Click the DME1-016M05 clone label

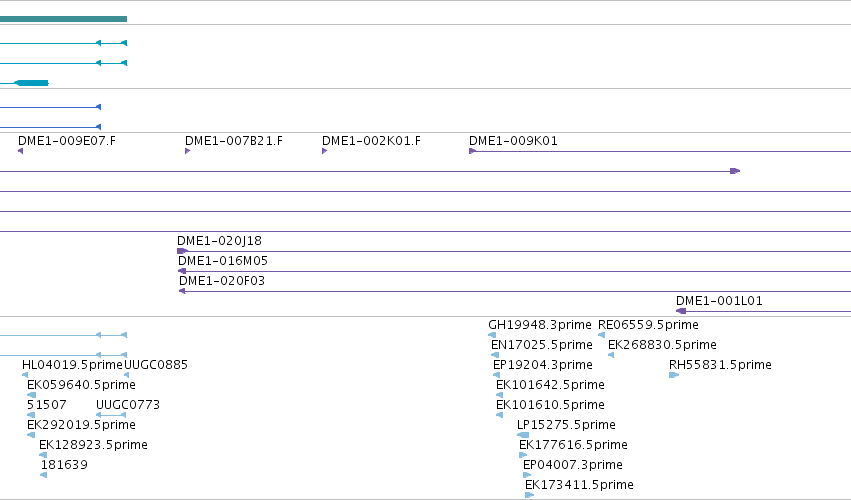[x=223, y=261]
